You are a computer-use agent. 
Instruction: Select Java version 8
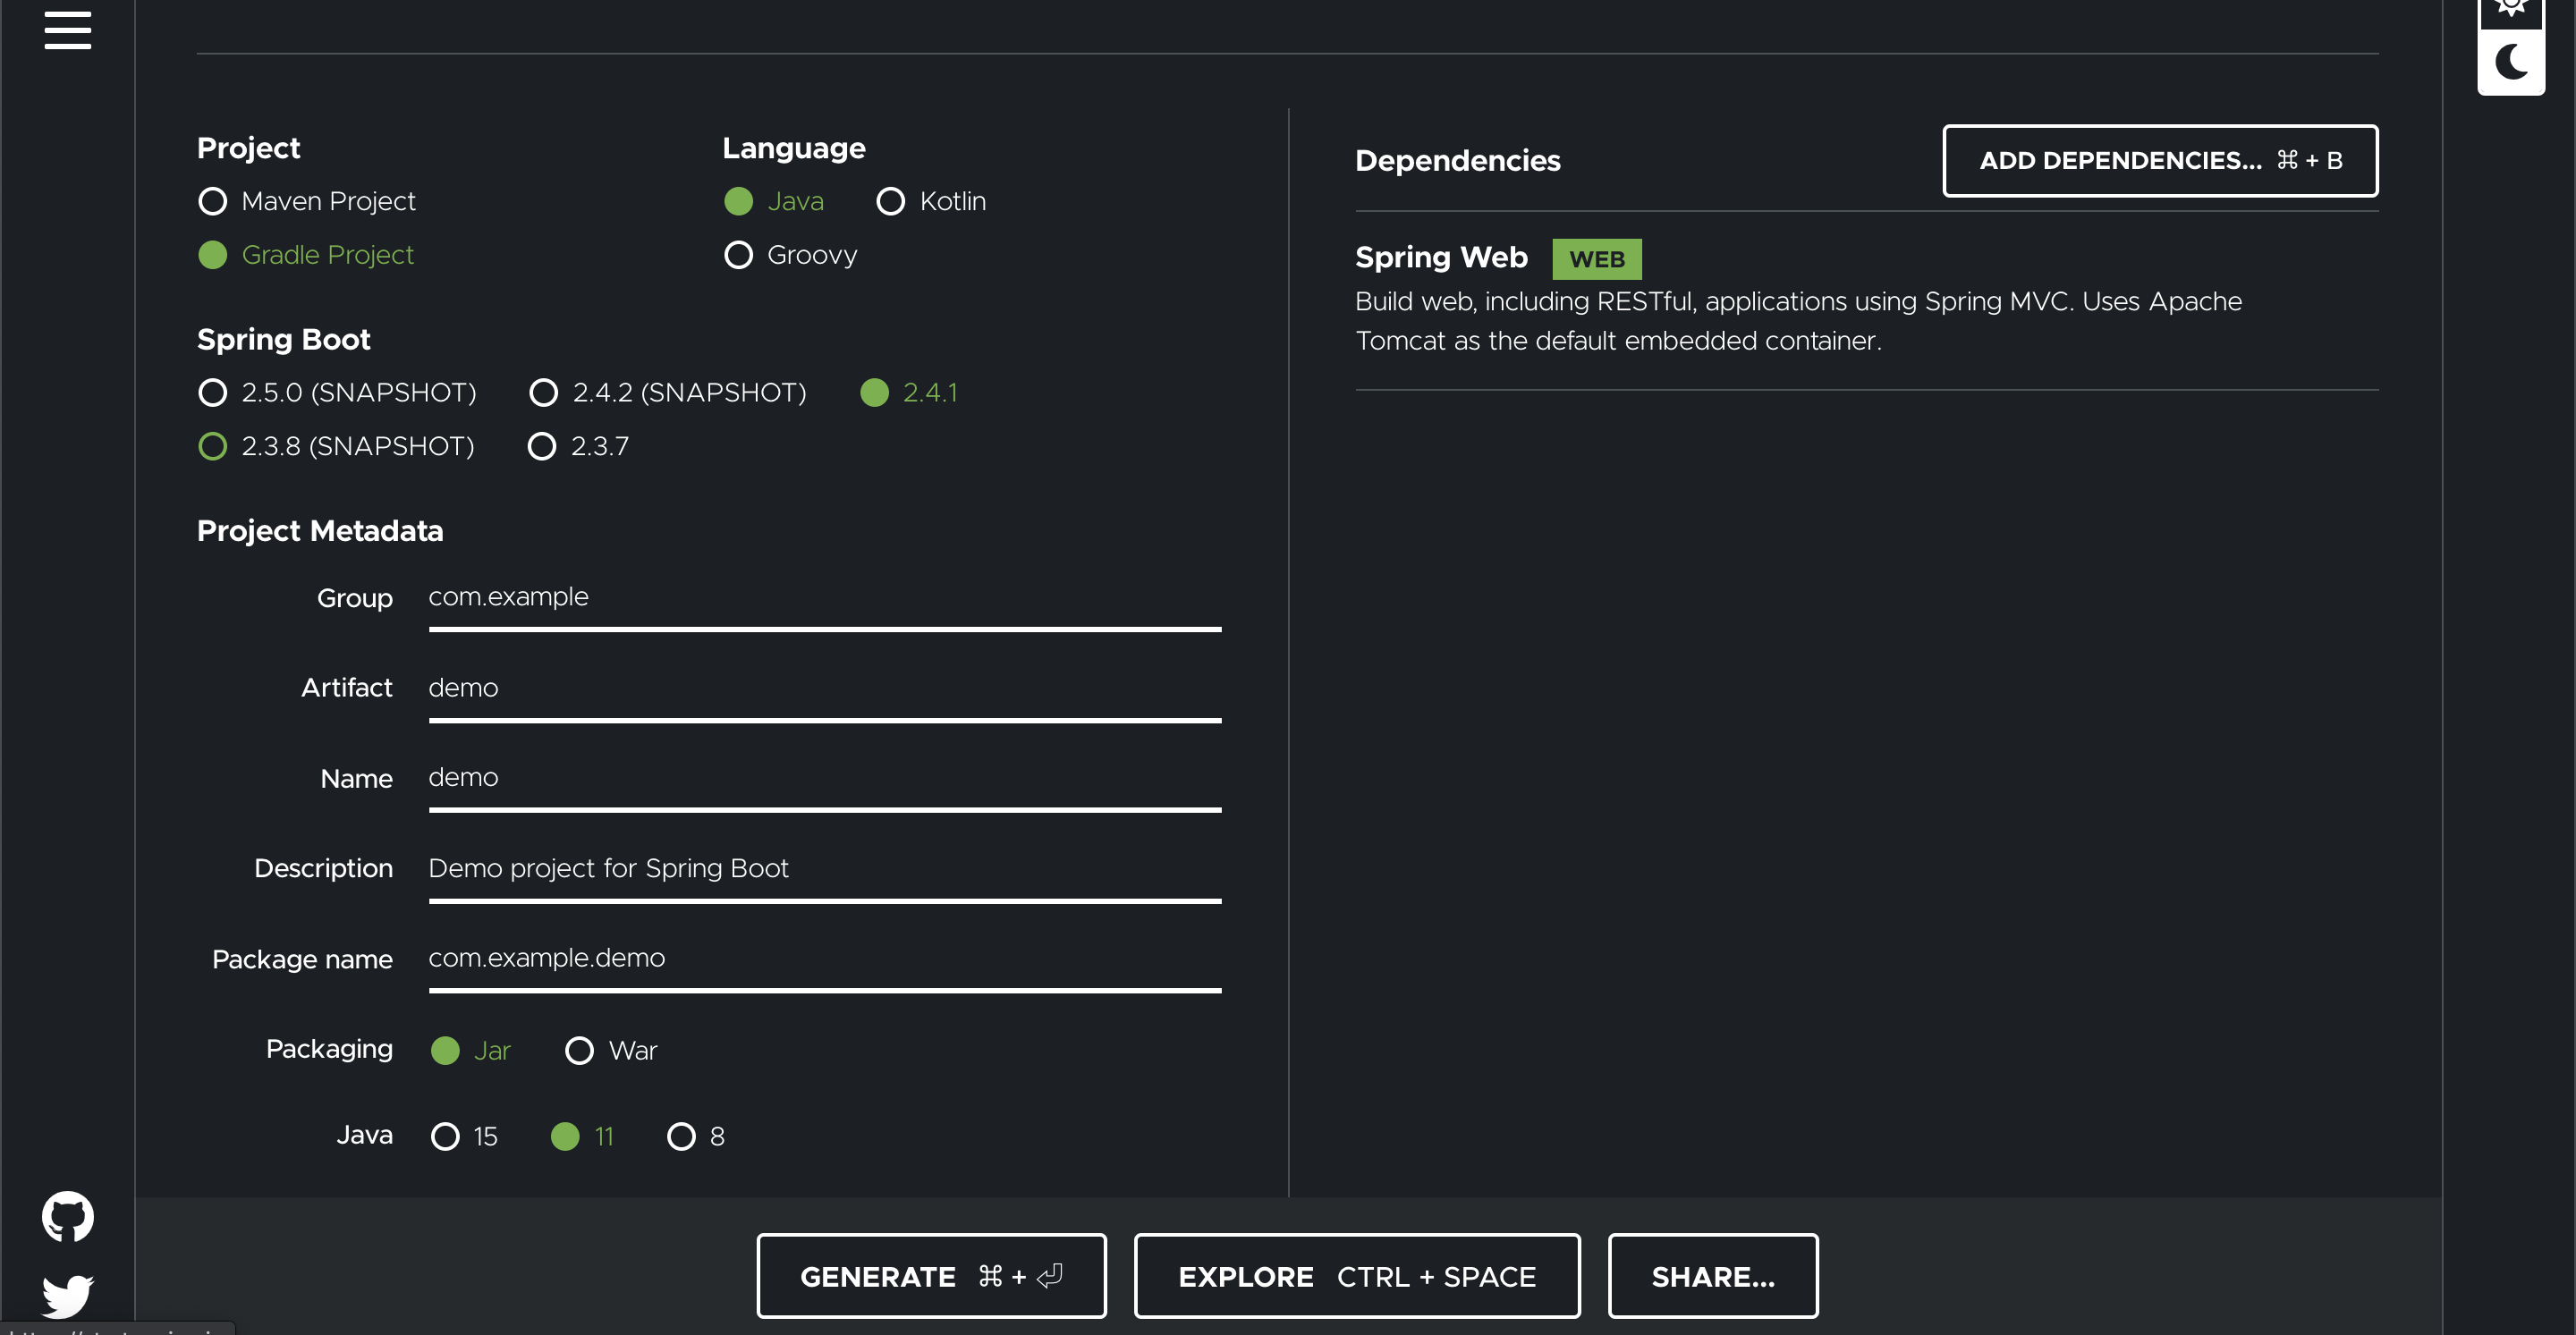click(681, 1136)
